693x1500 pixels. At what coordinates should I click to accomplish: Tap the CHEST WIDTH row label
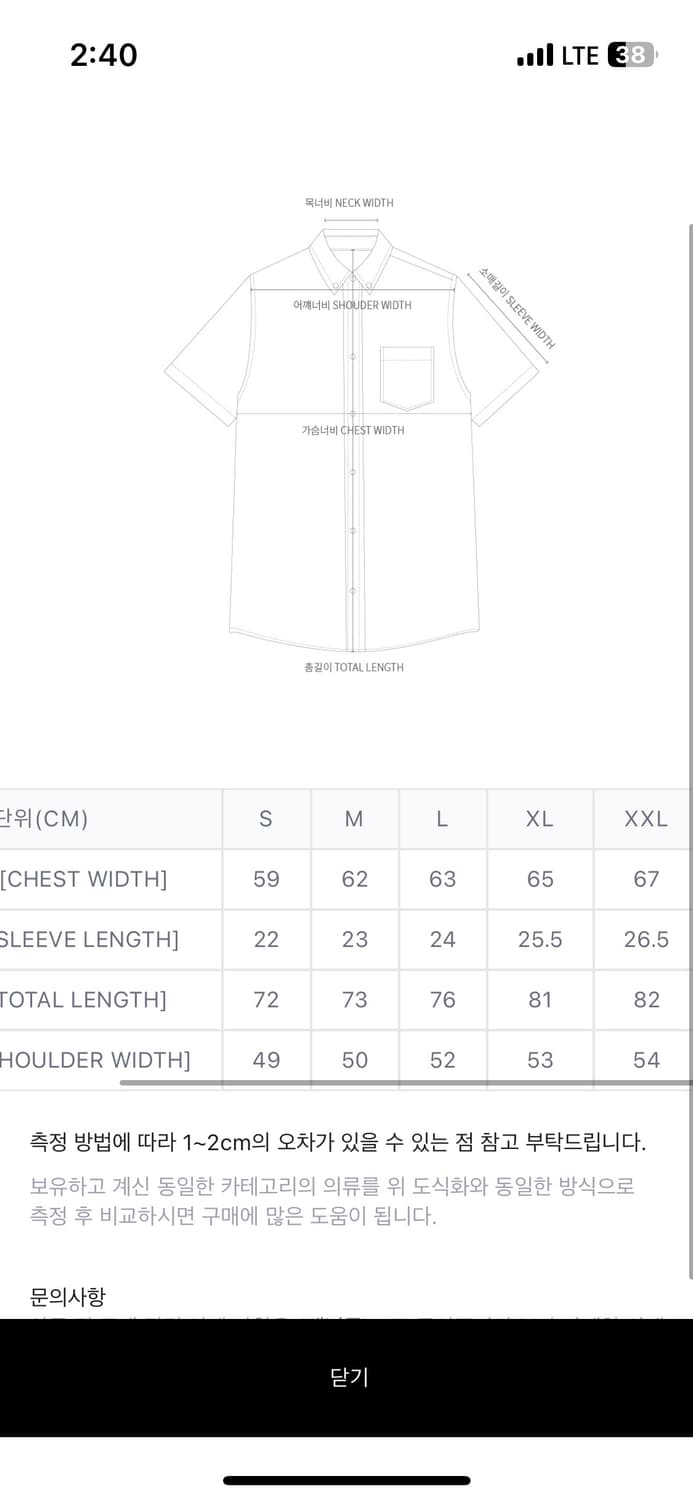pyautogui.click(x=84, y=879)
